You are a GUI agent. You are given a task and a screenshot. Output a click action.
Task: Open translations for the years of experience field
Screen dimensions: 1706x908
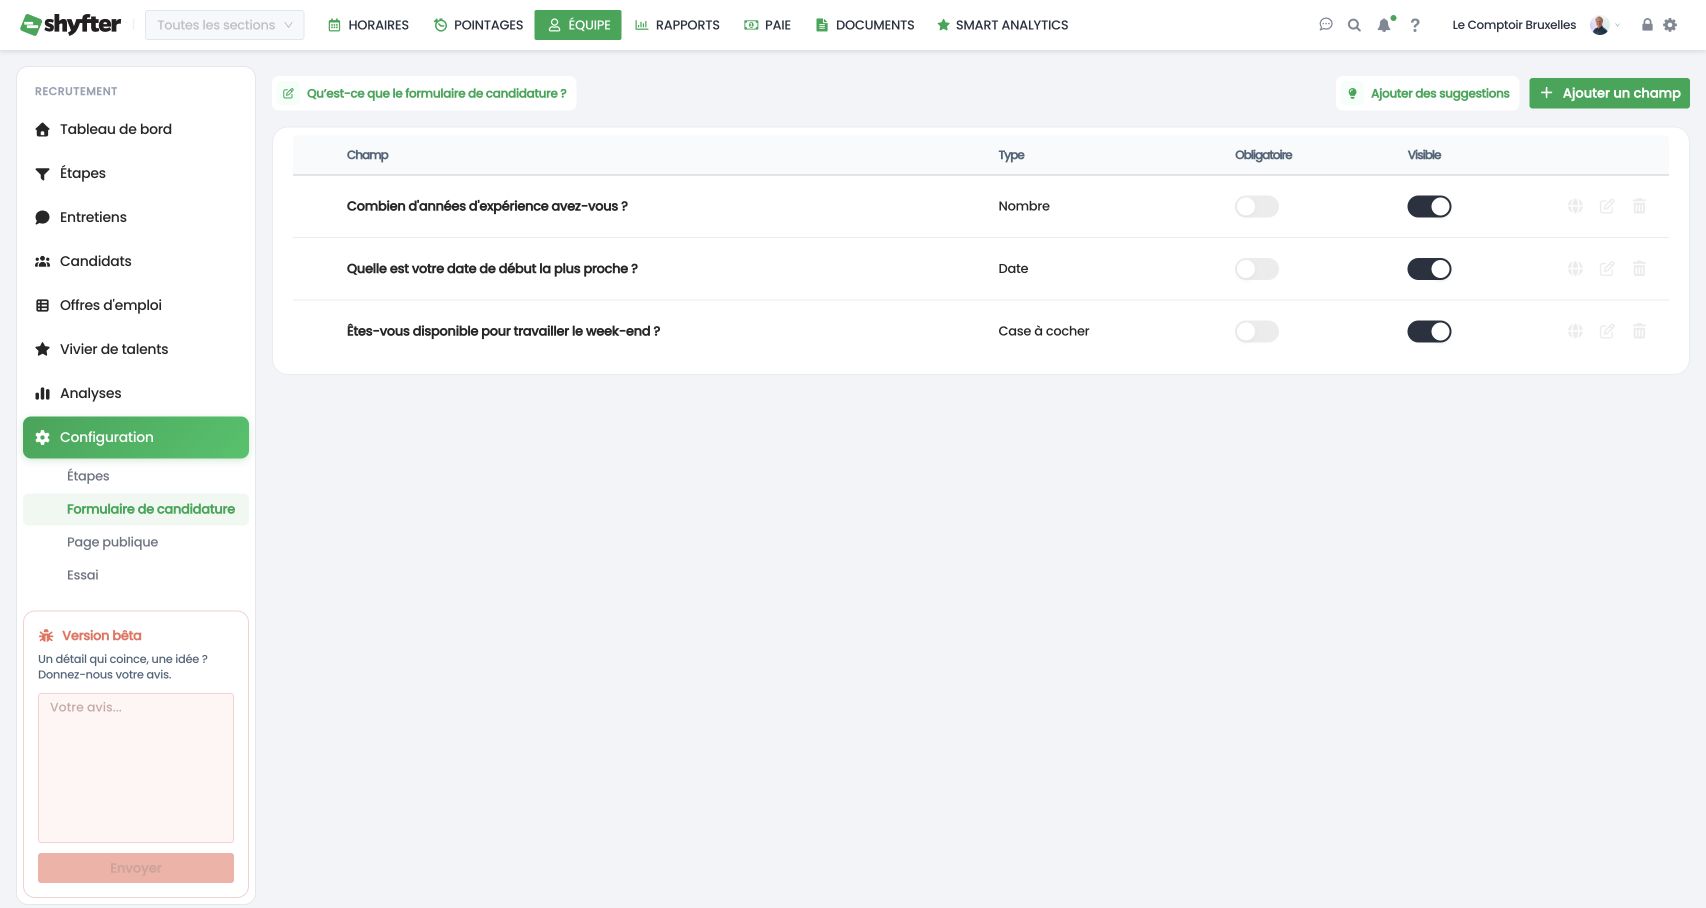coord(1575,206)
